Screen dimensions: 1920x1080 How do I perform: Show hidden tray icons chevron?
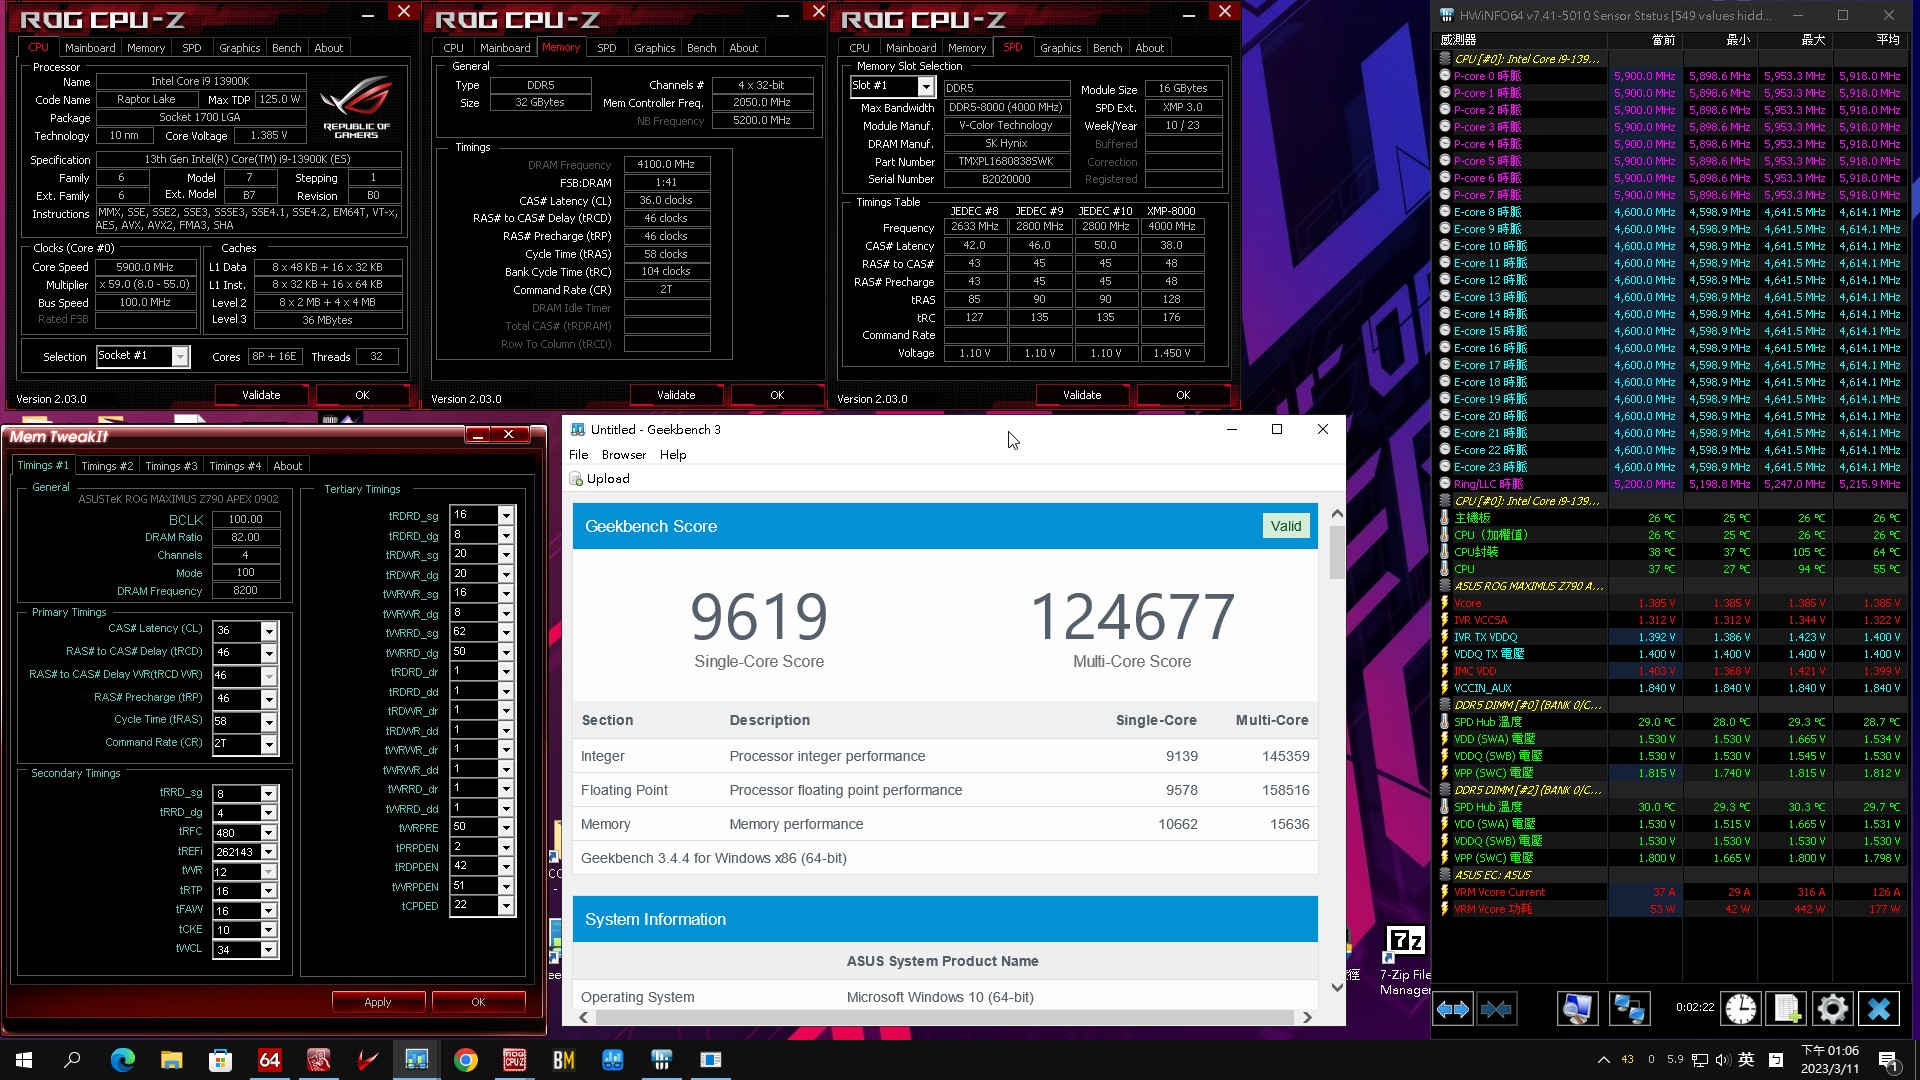click(x=1603, y=1060)
